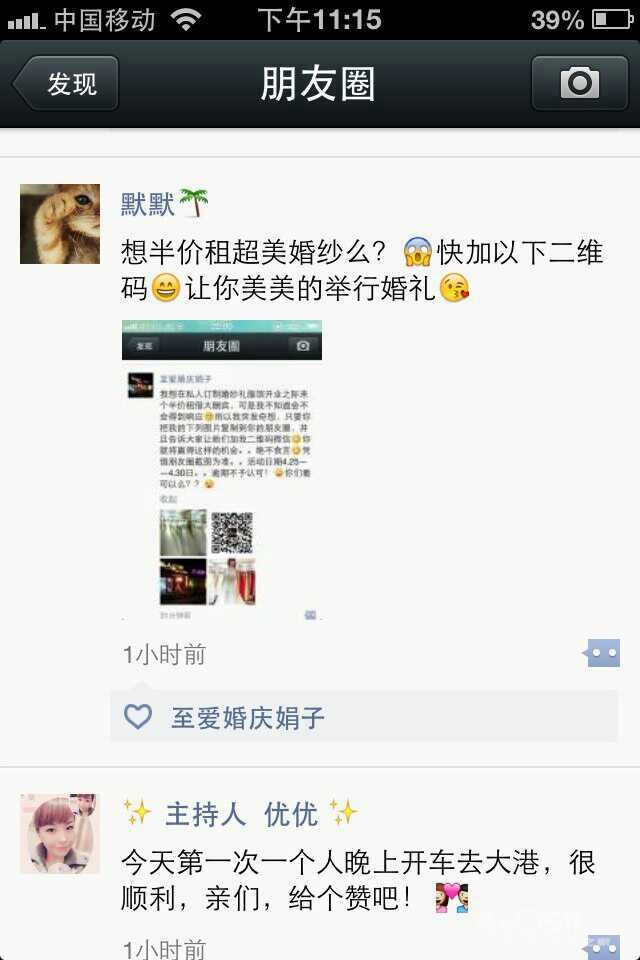Open the comment bubble on 优优's post
640x960 pixels.
601,947
